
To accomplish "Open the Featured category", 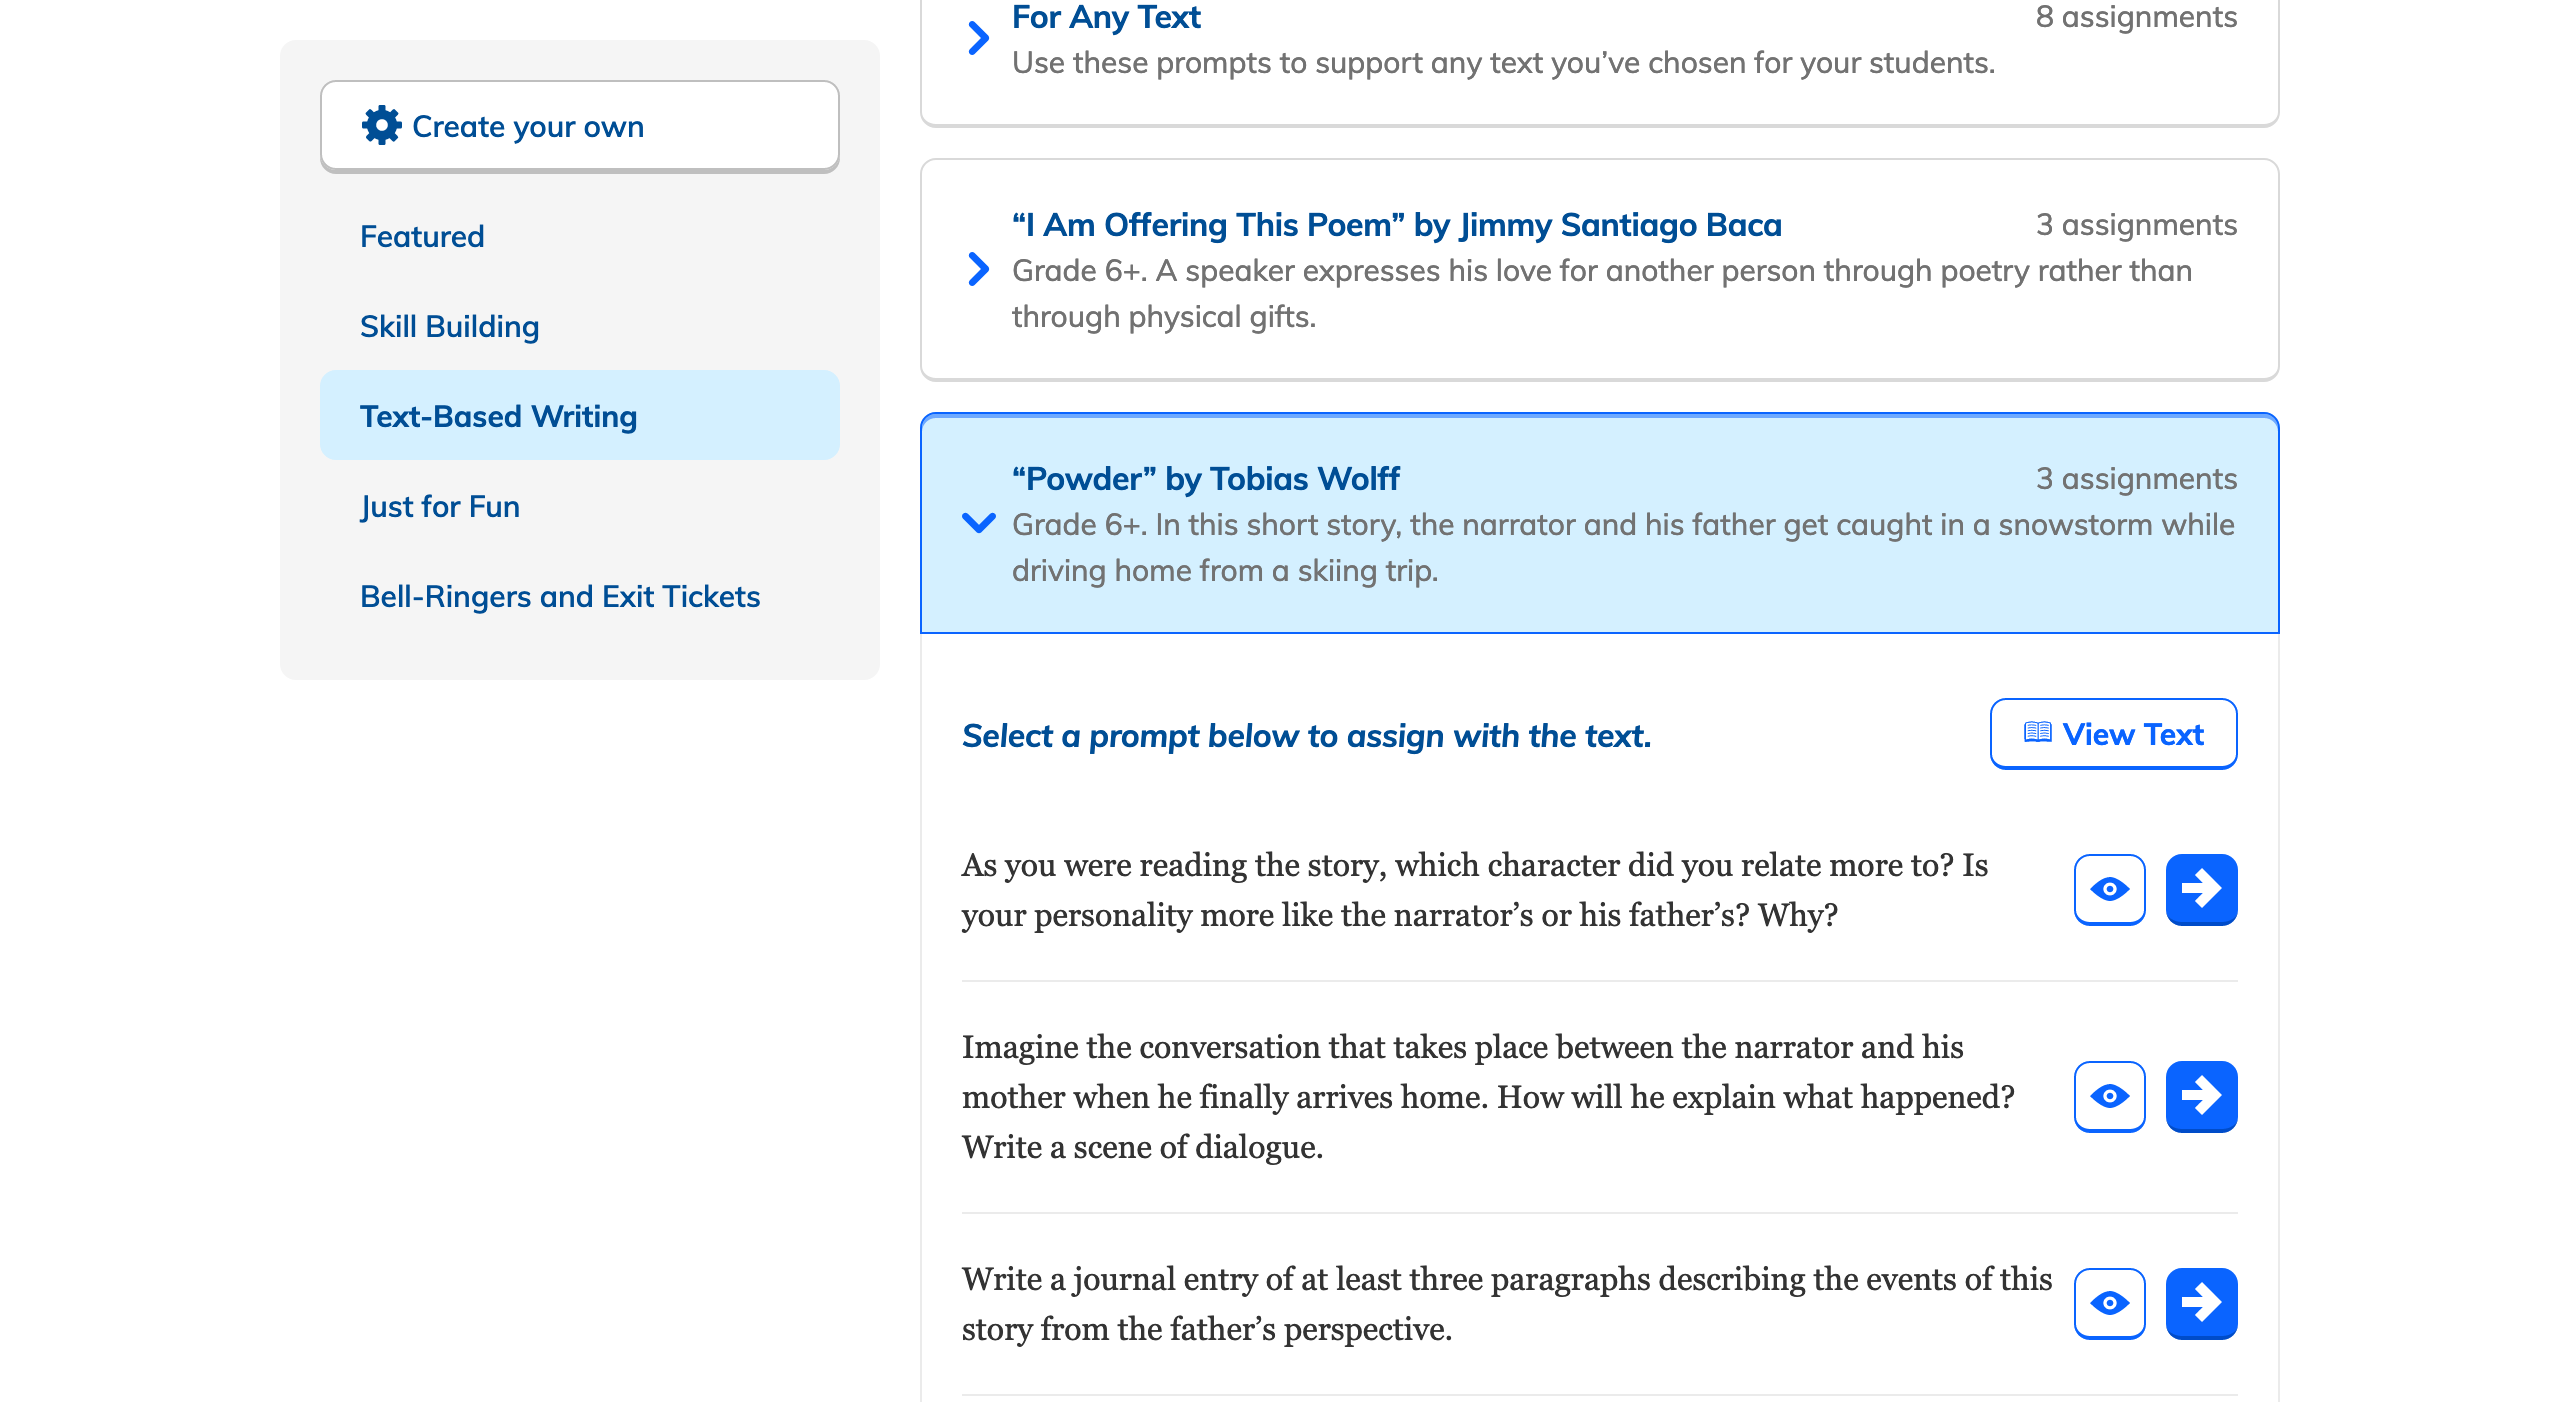I will pos(422,236).
